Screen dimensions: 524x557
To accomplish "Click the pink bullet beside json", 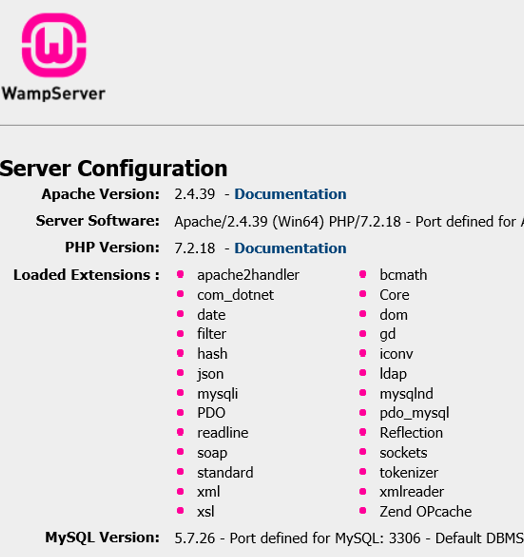I will tap(180, 373).
